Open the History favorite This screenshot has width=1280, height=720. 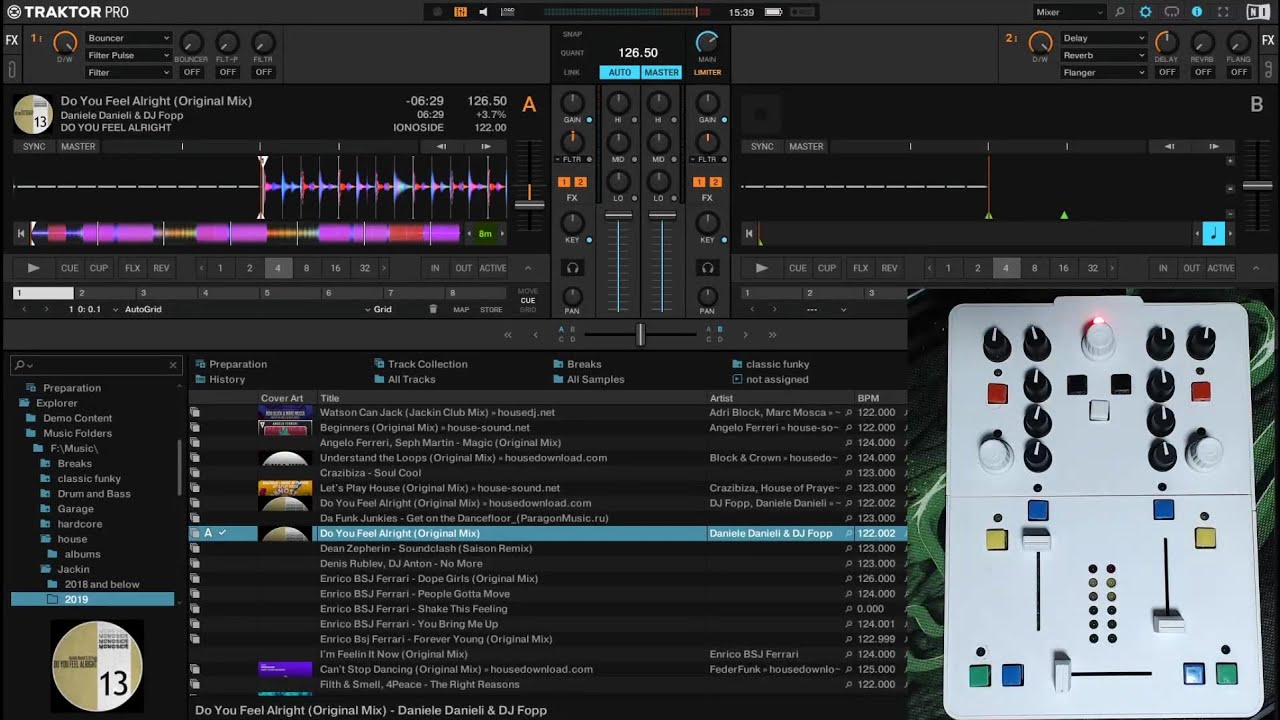(220, 379)
